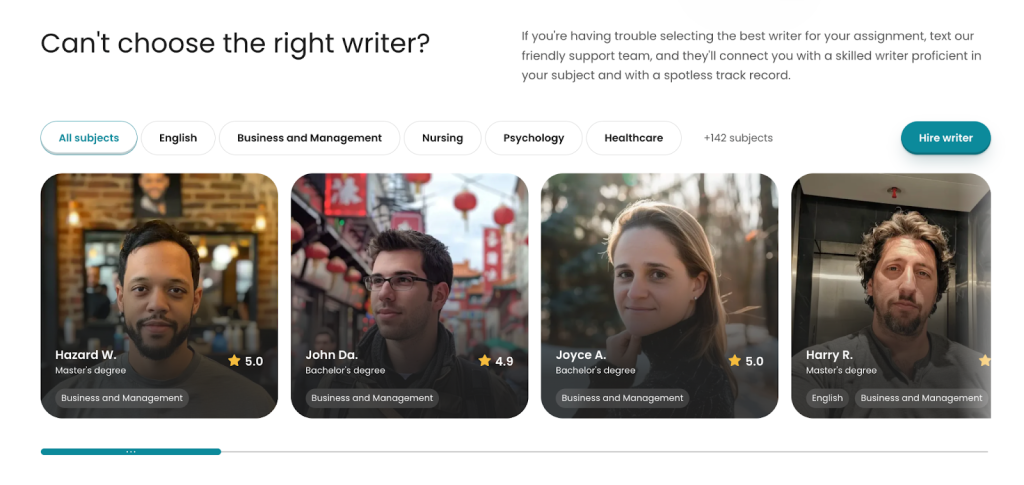The width and height of the screenshot is (1024, 485).
Task: Click the English tag on Harry R.'s card
Action: coord(827,398)
